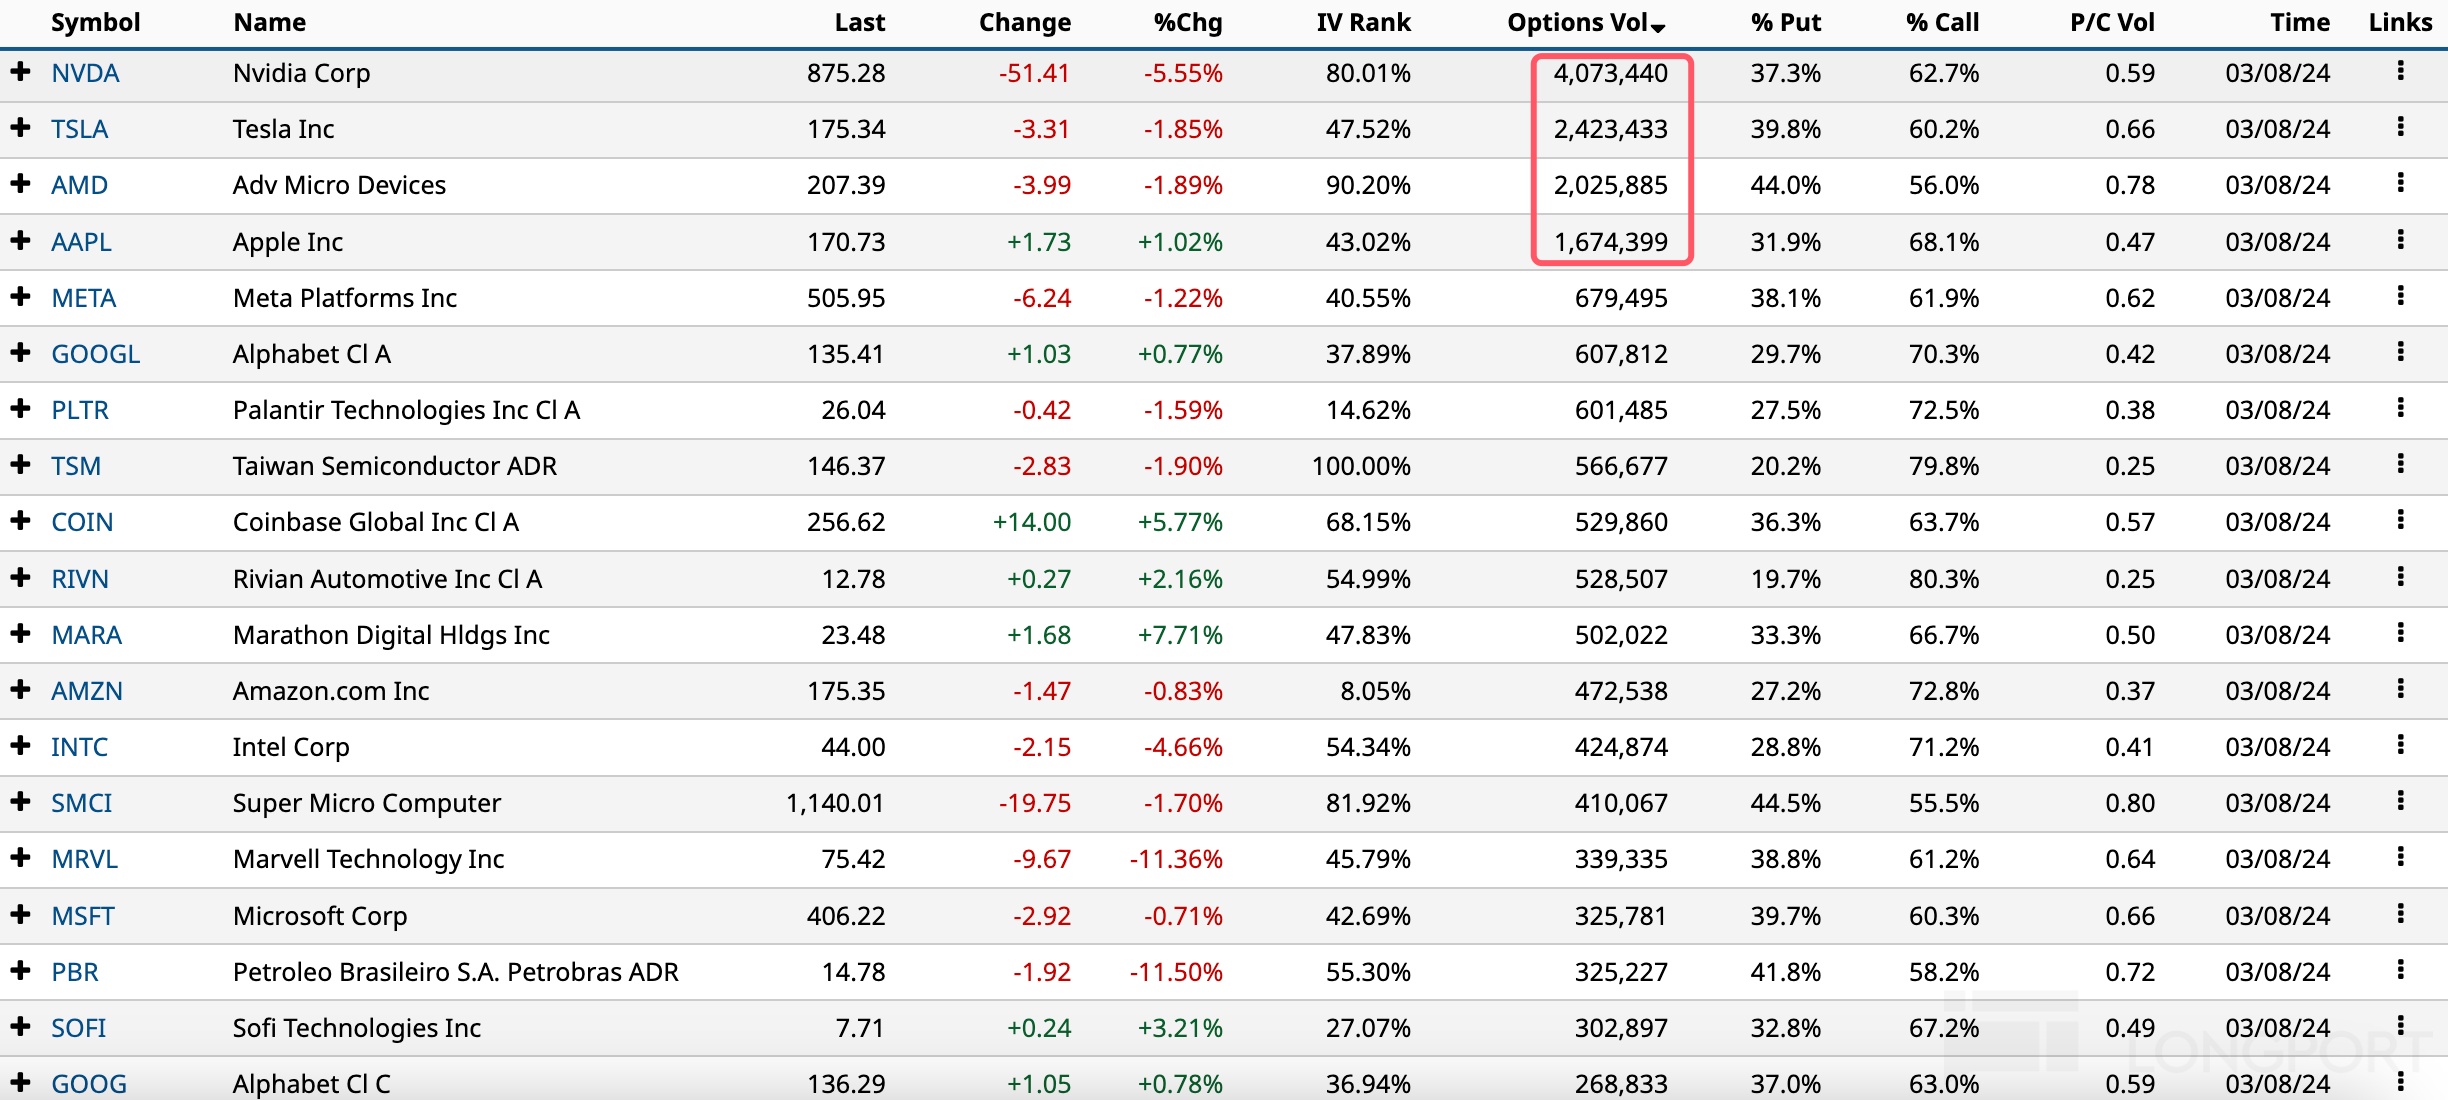Viewport: 2448px width, 1100px height.
Task: Sort table by %Chg column header
Action: point(1187,22)
